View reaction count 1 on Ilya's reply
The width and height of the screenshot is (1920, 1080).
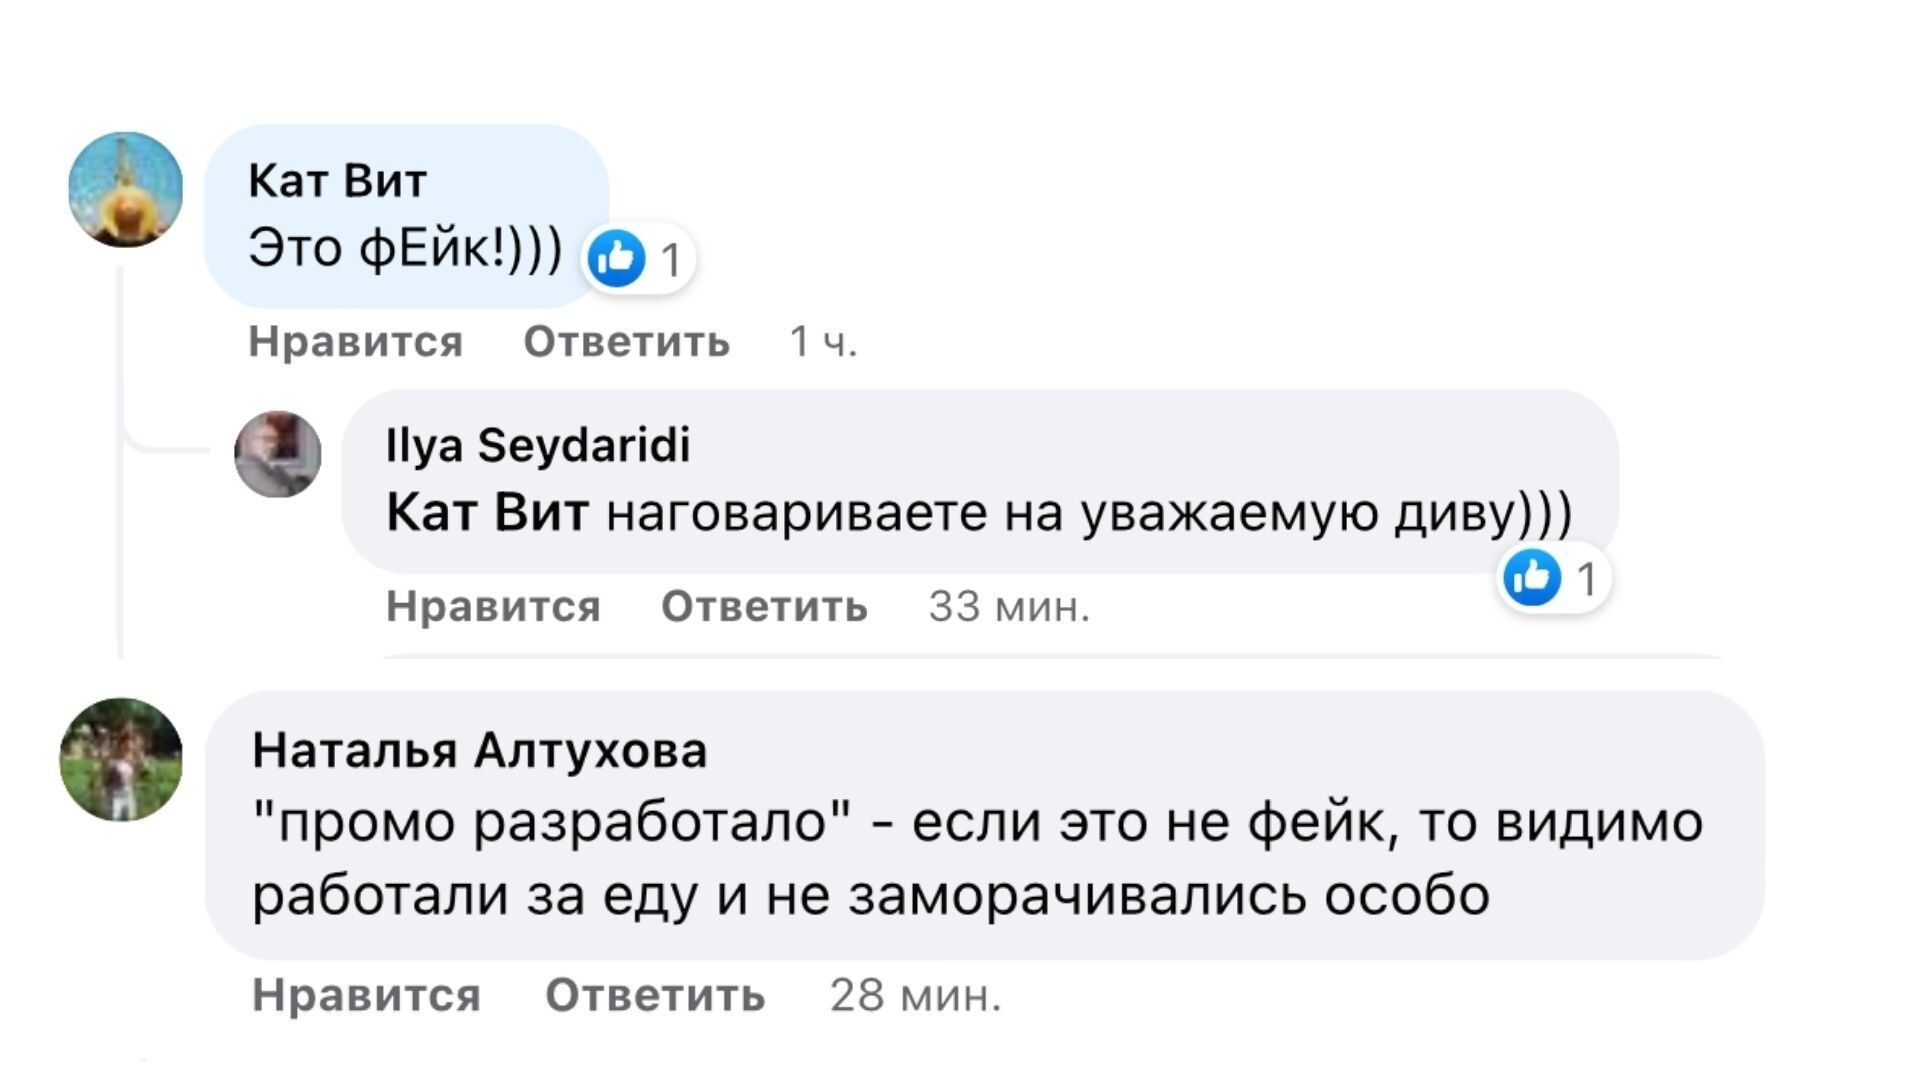1586,579
